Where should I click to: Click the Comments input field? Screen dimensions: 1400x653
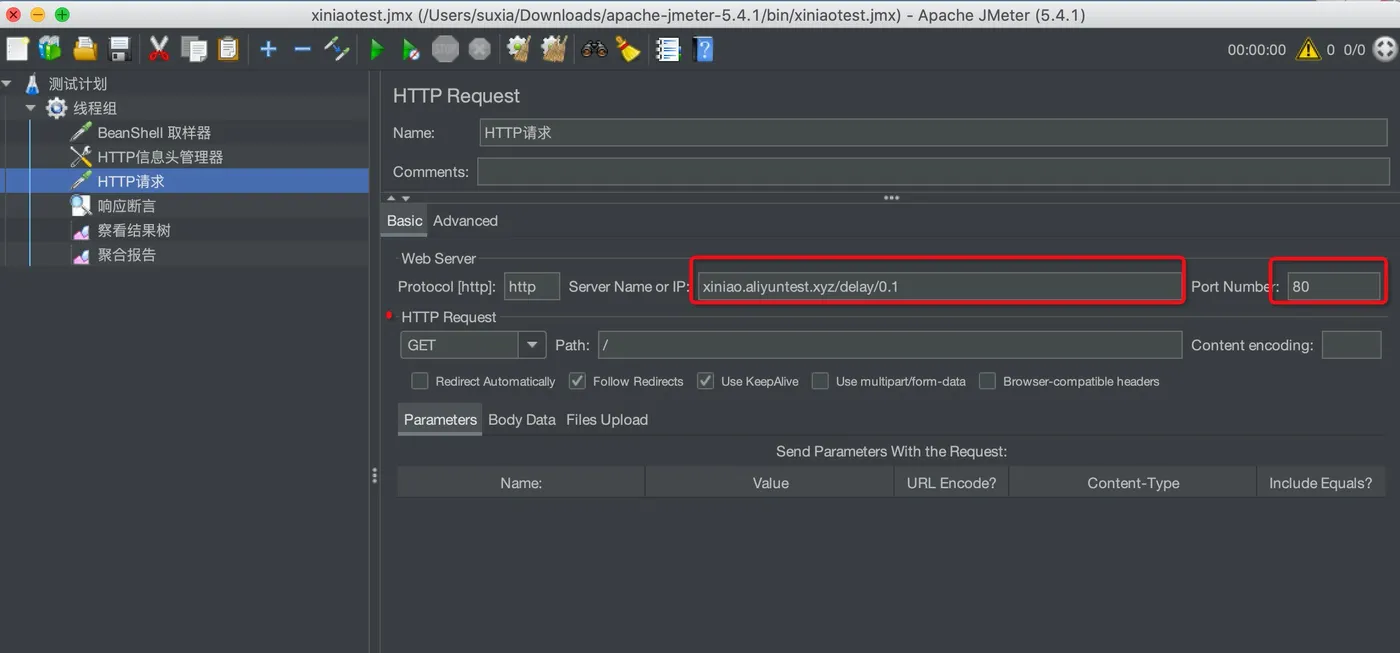tap(933, 172)
